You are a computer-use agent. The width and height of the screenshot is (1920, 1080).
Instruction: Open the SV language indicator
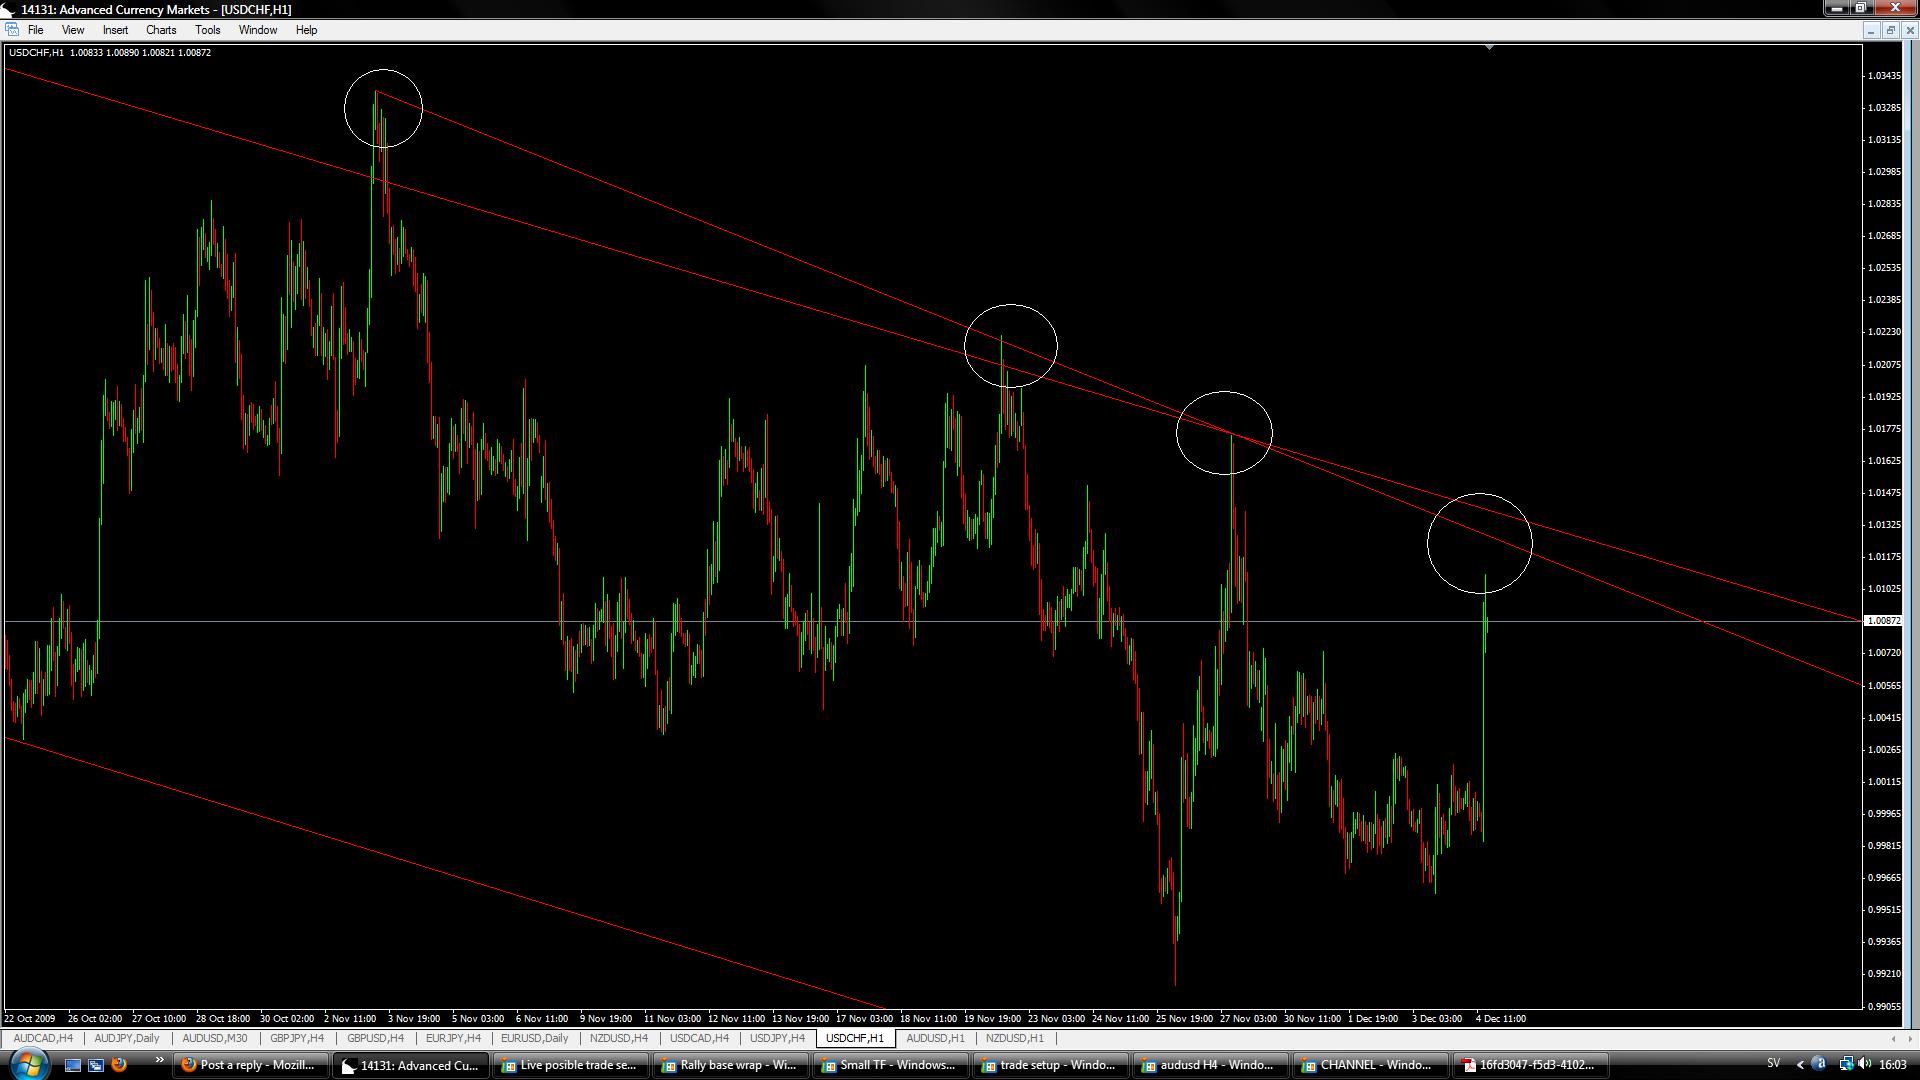1773,1064
